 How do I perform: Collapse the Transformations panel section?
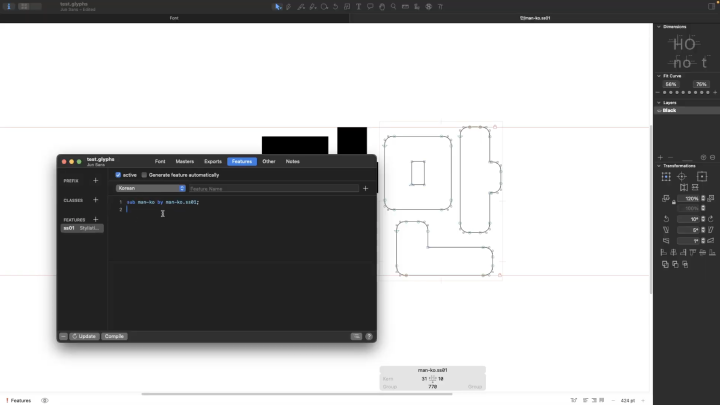coord(659,166)
